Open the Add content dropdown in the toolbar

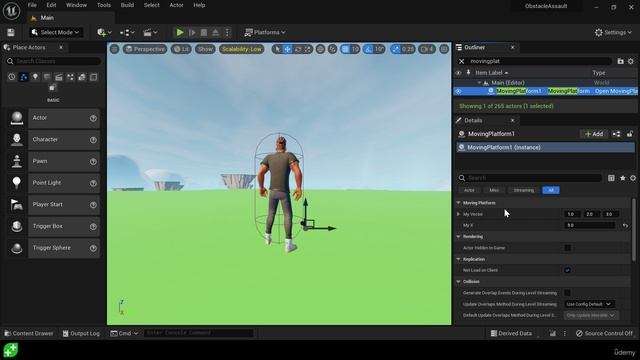coord(104,32)
